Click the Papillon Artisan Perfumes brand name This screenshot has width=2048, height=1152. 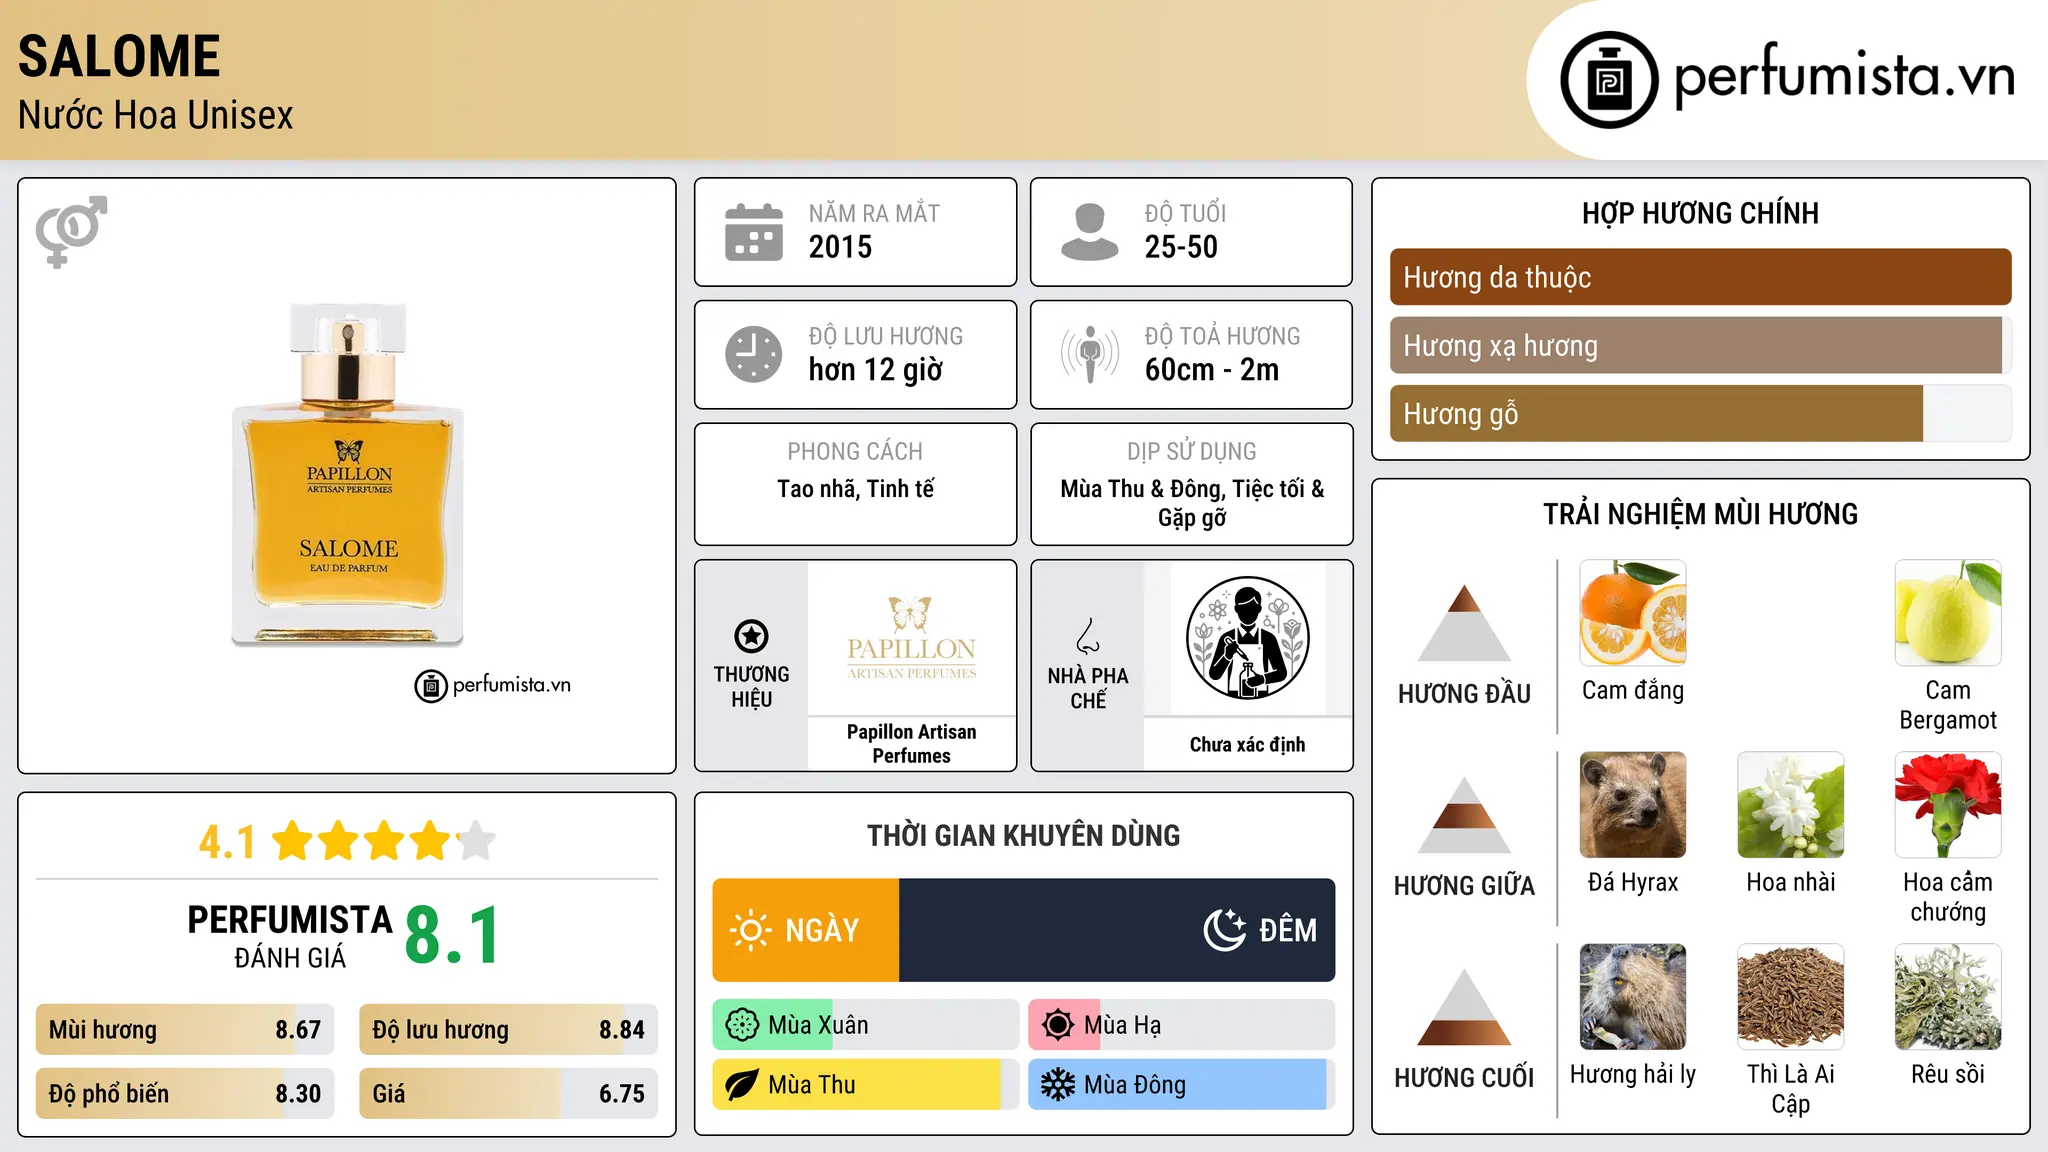[x=911, y=744]
